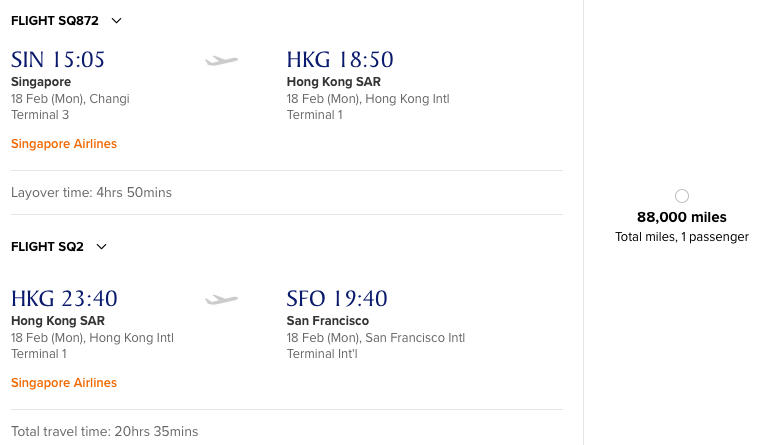The height and width of the screenshot is (445, 771).
Task: Click the Layover time 4hrs 50mins text
Action: tap(91, 192)
